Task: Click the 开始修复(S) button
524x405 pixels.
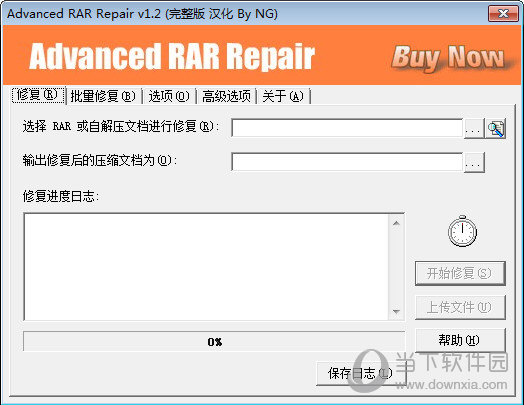Action: point(460,273)
